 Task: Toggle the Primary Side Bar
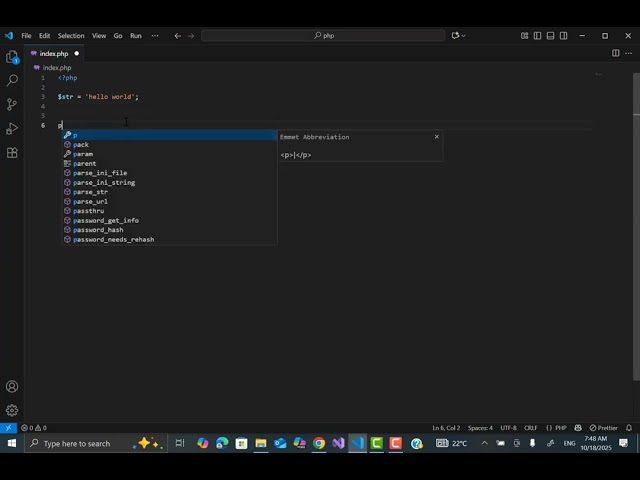coord(538,36)
